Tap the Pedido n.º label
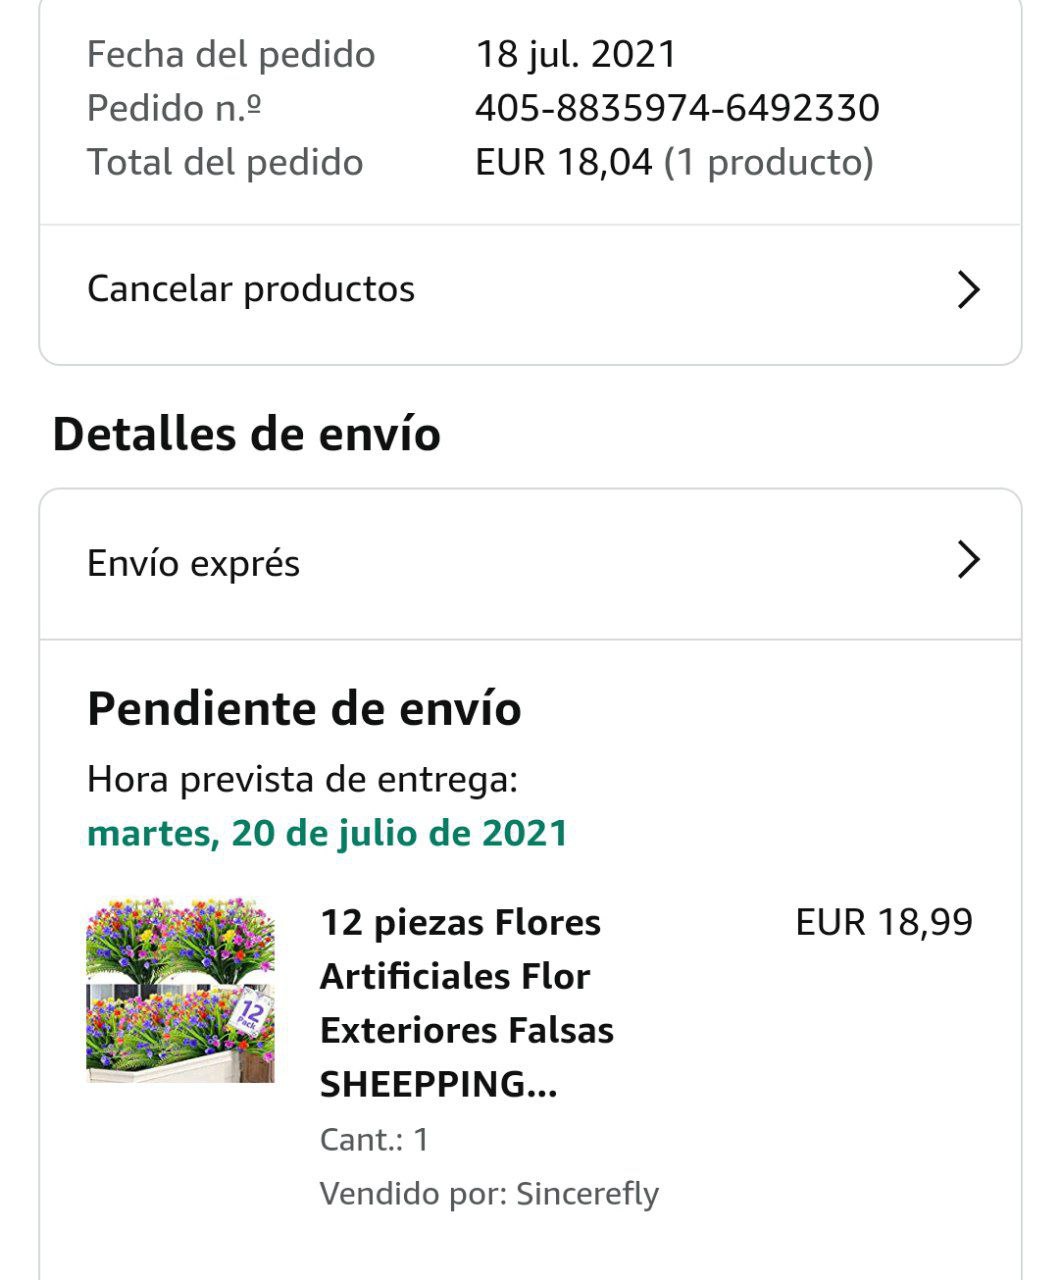This screenshot has height=1280, width=1059. tap(174, 108)
